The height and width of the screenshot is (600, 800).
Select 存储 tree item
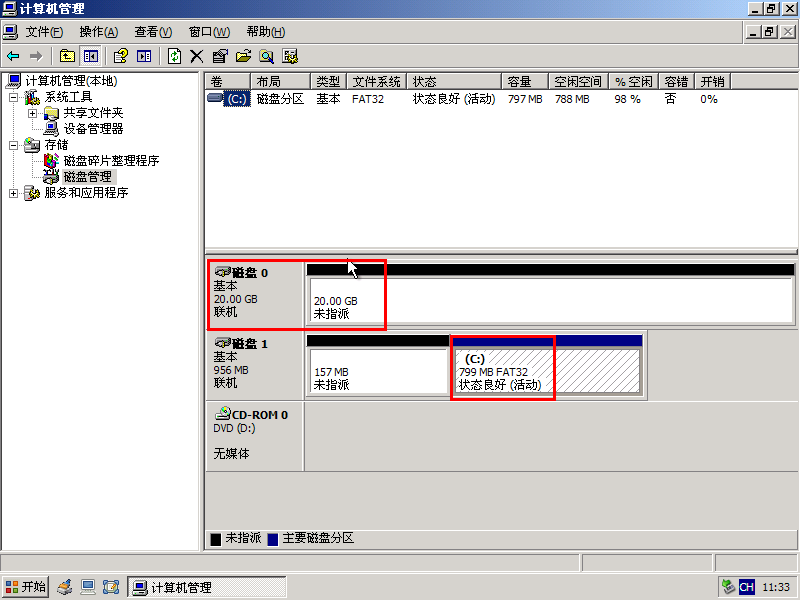[x=57, y=145]
